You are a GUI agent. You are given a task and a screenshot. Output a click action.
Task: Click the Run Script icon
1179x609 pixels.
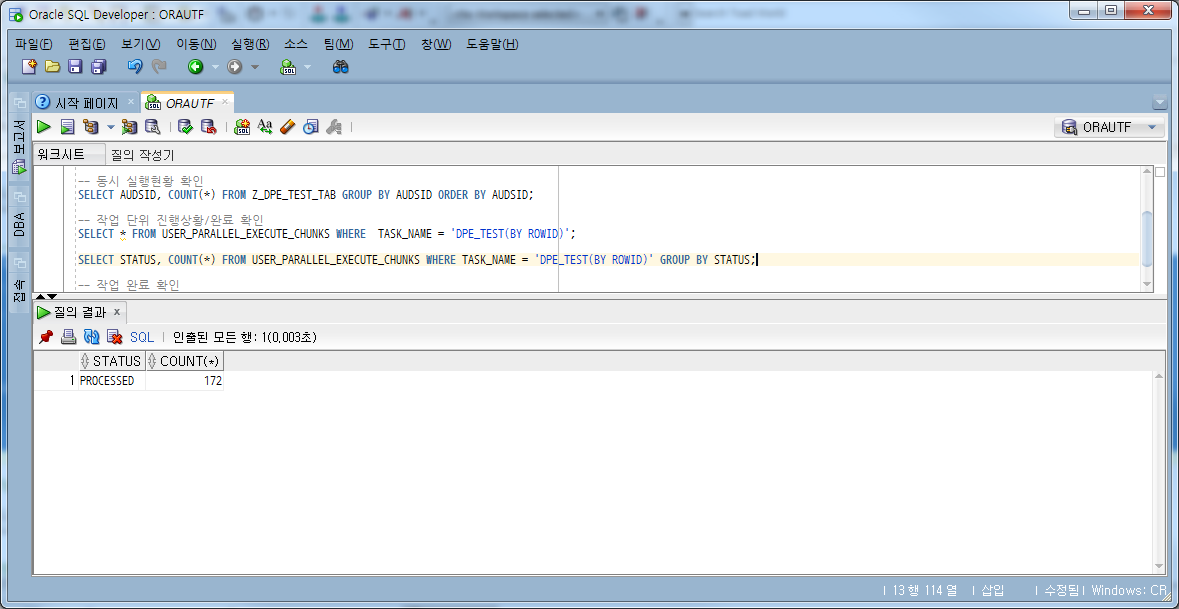tap(68, 127)
